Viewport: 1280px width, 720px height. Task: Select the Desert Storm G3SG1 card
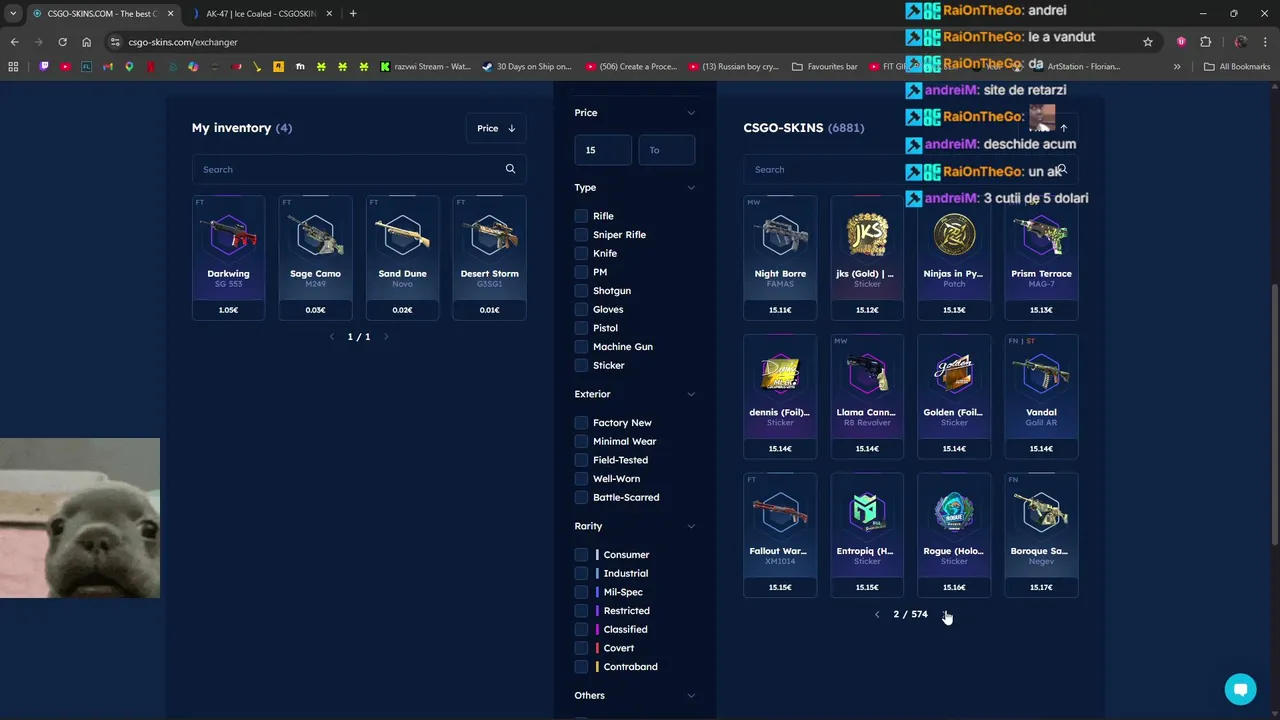489,258
